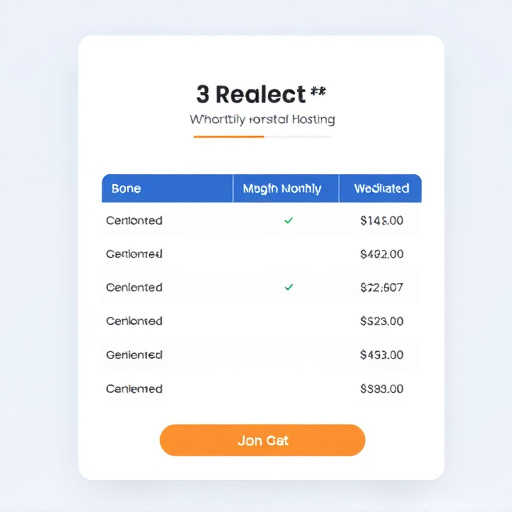
Task: Select the fifth row label Genlented
Action: 134,355
